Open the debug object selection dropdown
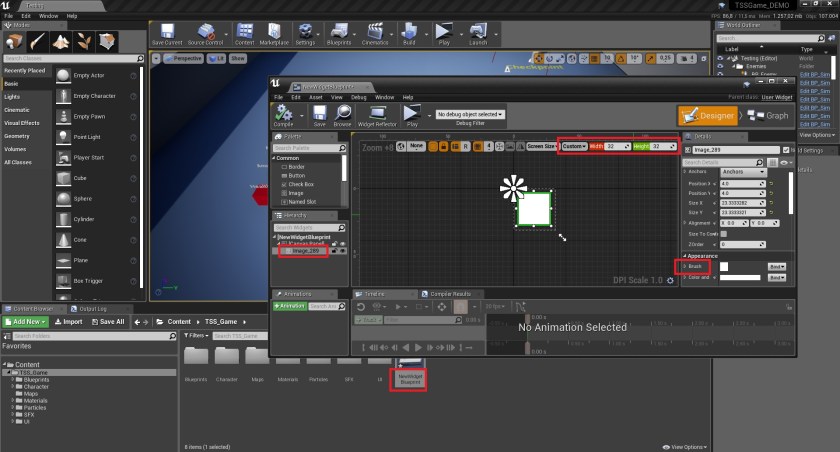Screen dimensions: 840x452 (x=470, y=114)
